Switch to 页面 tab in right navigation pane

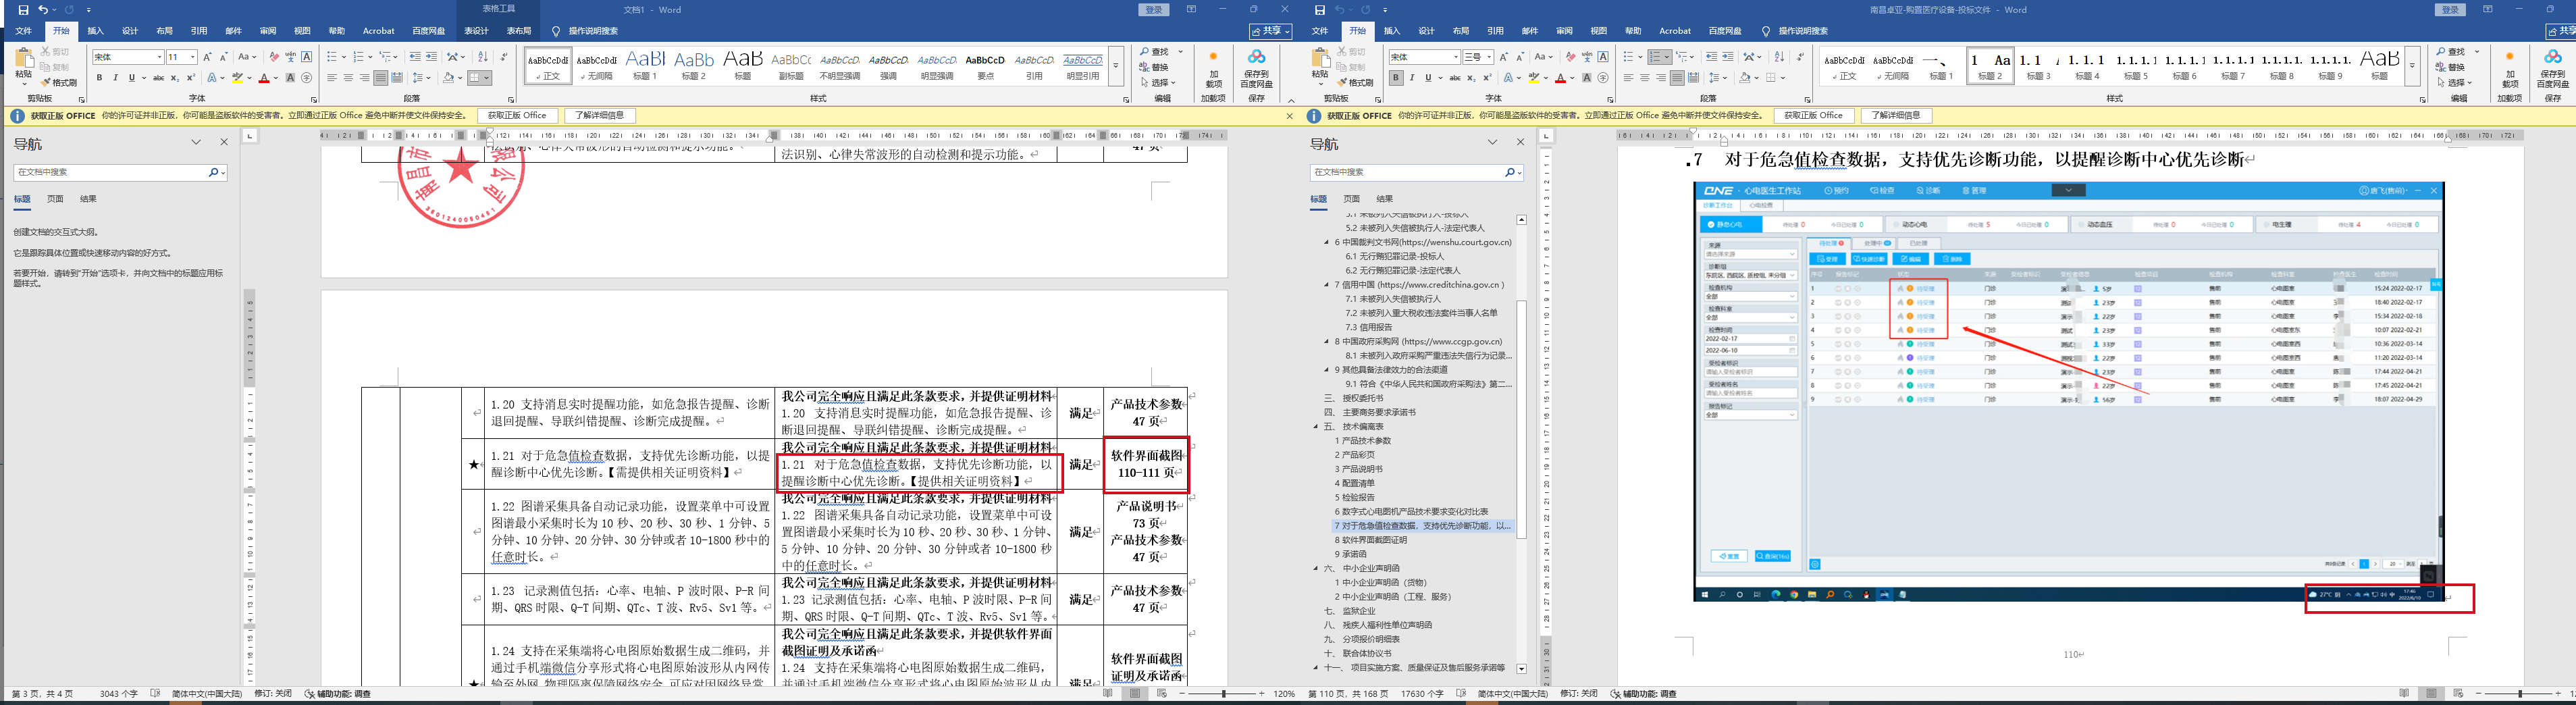[x=1351, y=199]
